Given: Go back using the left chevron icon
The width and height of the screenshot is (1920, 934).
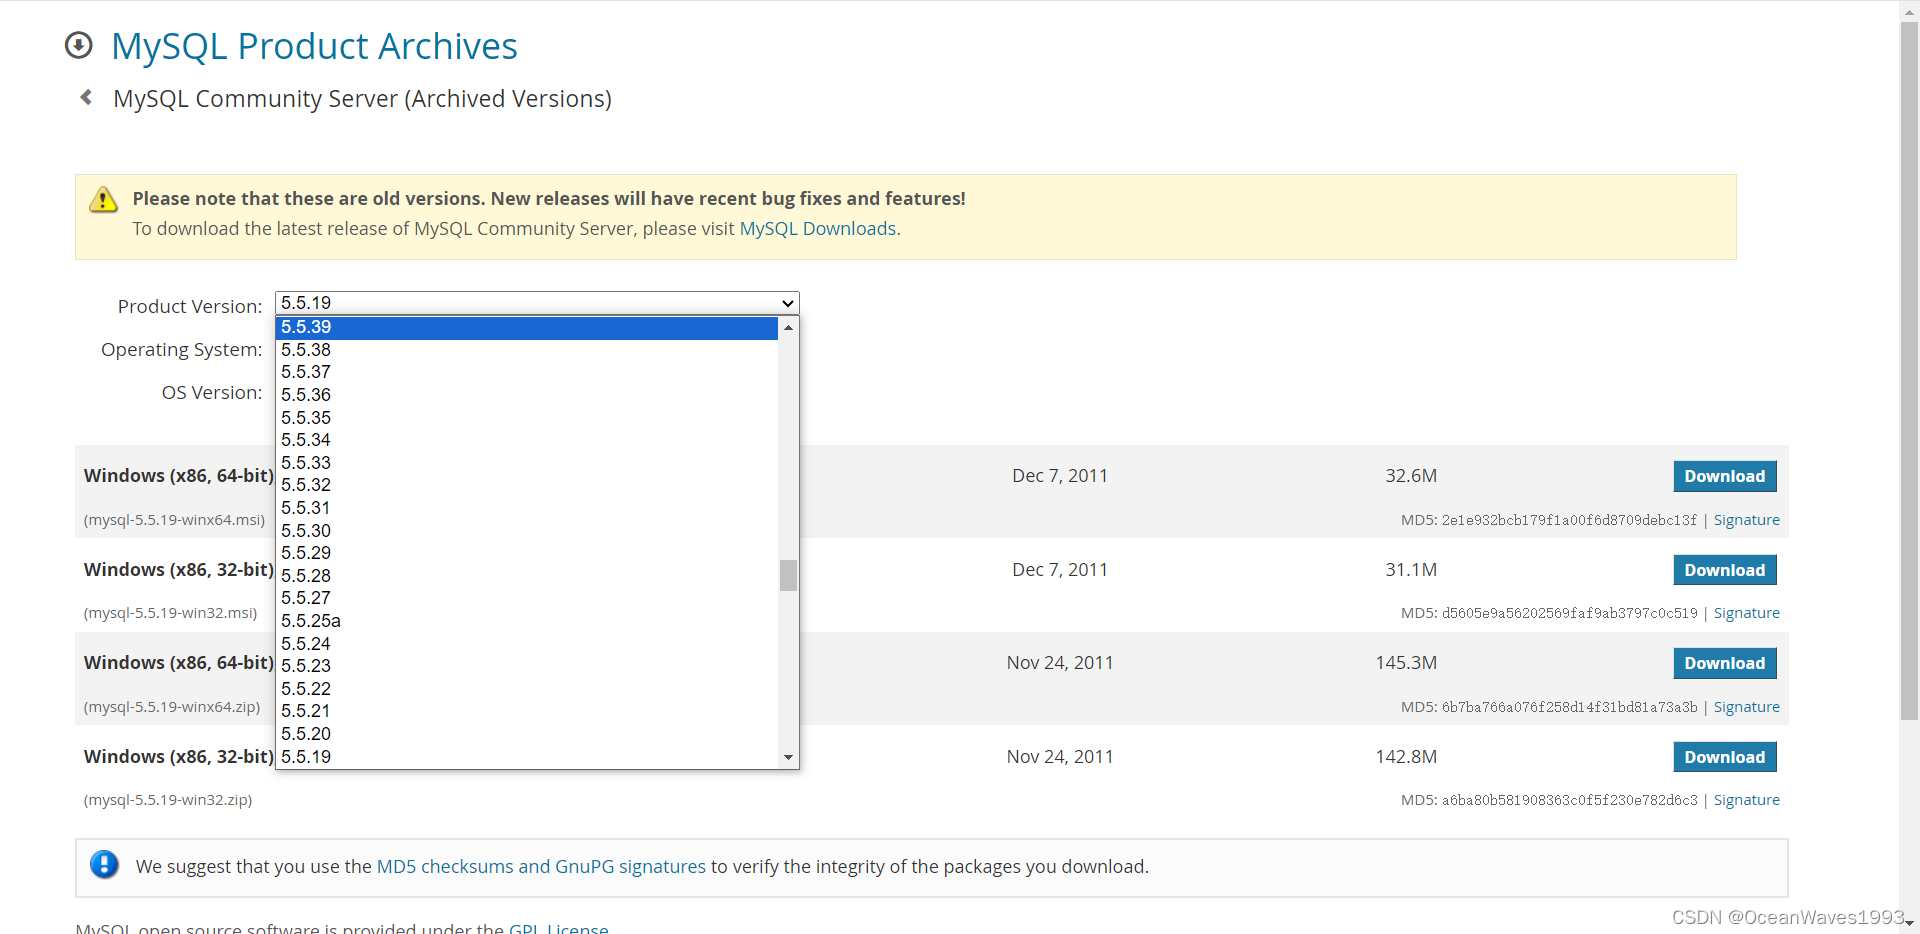Looking at the screenshot, I should point(86,97).
